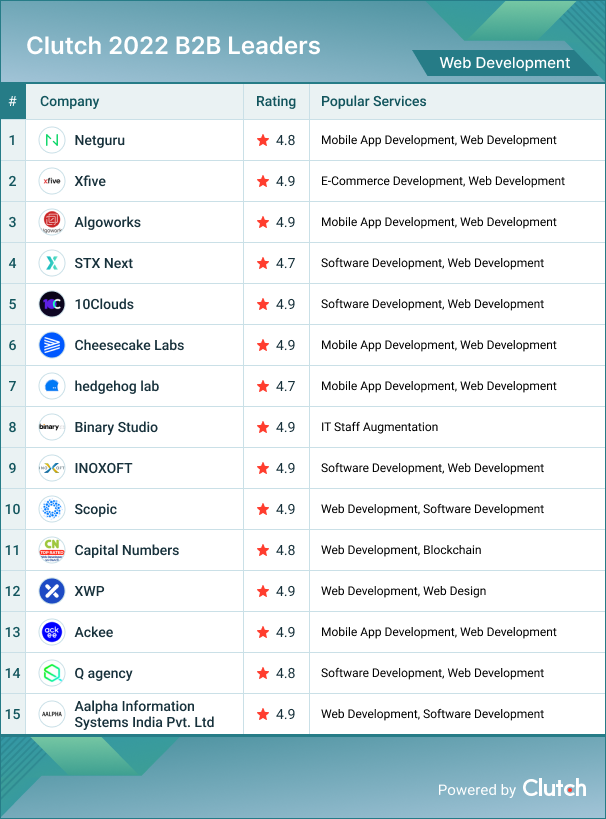Click the Netguru company name

100,140
